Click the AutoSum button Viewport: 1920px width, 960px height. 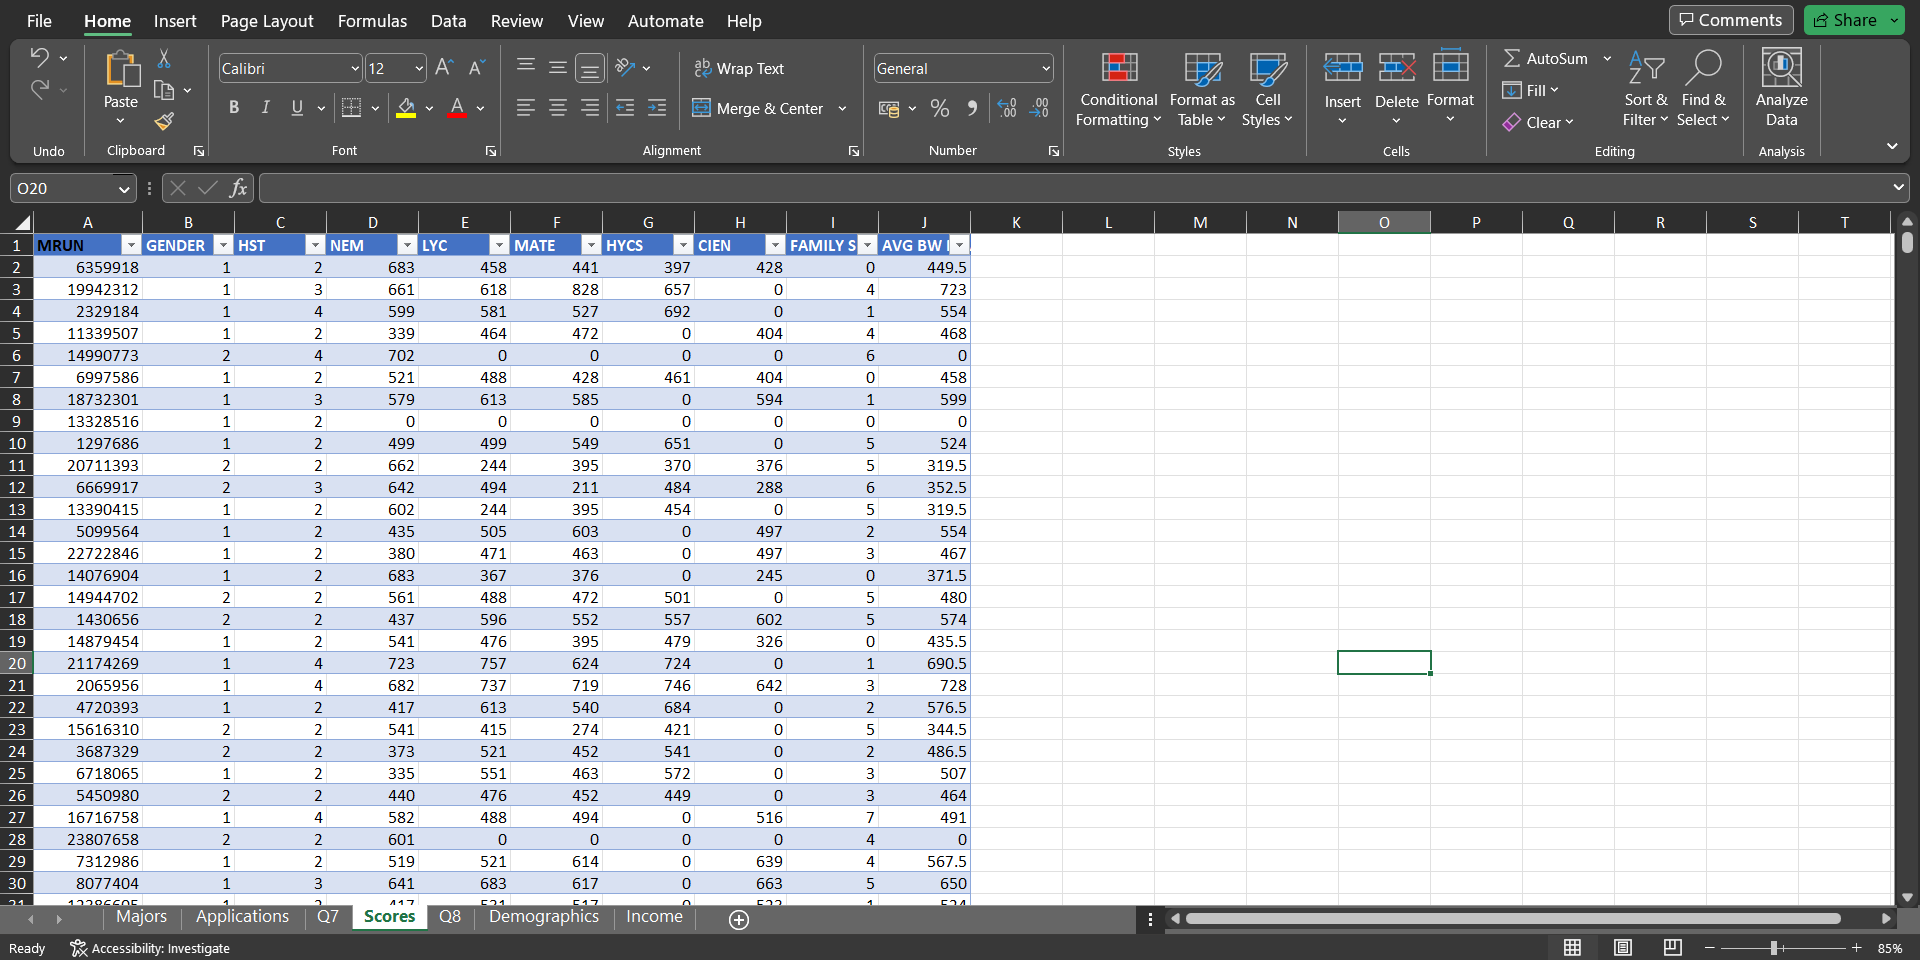point(1546,58)
